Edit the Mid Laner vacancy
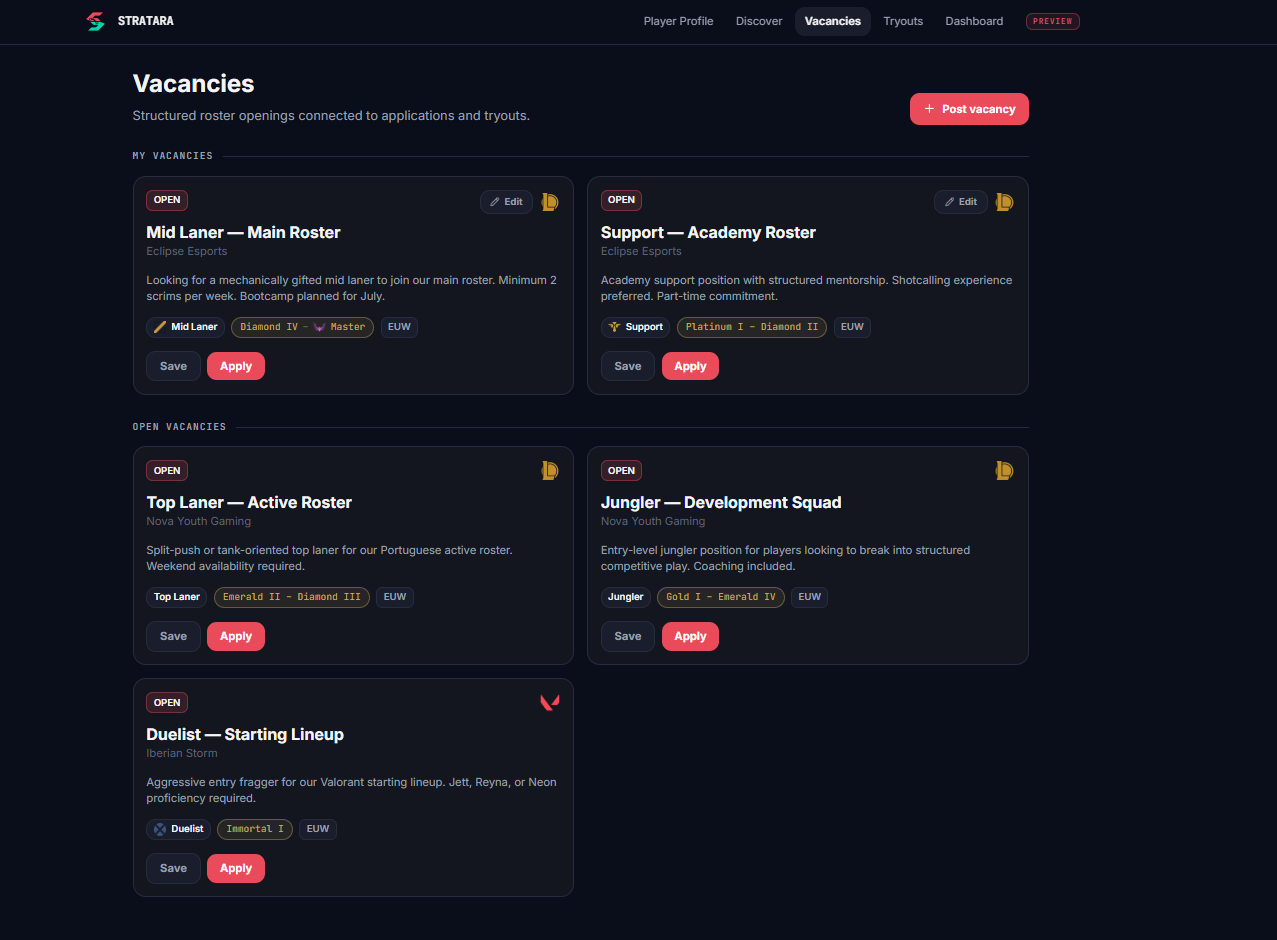Viewport: 1277px width, 940px height. click(506, 202)
